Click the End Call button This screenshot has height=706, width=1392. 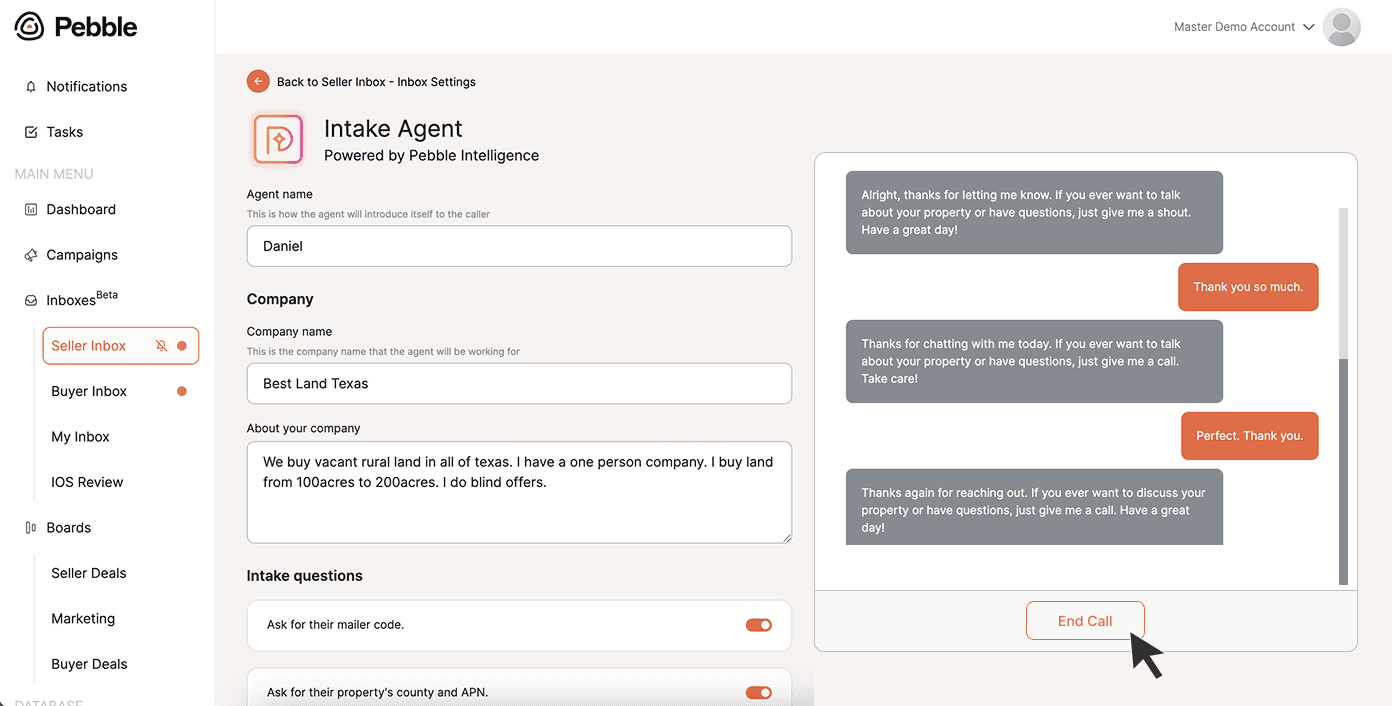click(x=1085, y=621)
